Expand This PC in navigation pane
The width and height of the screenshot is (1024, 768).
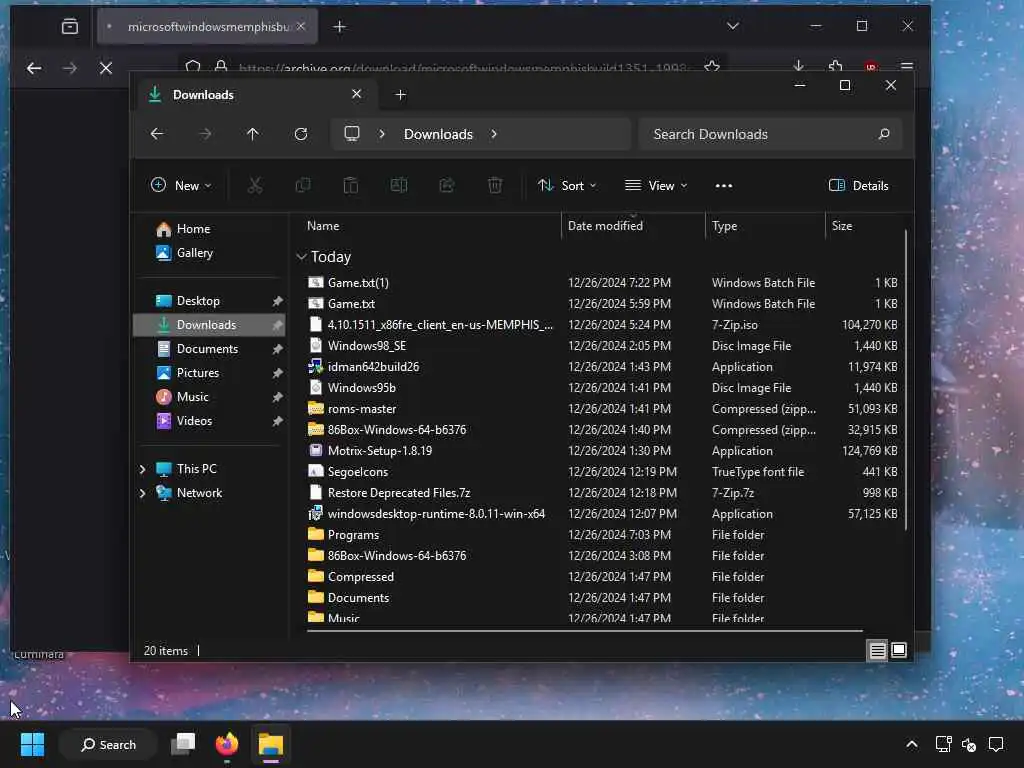pos(142,469)
